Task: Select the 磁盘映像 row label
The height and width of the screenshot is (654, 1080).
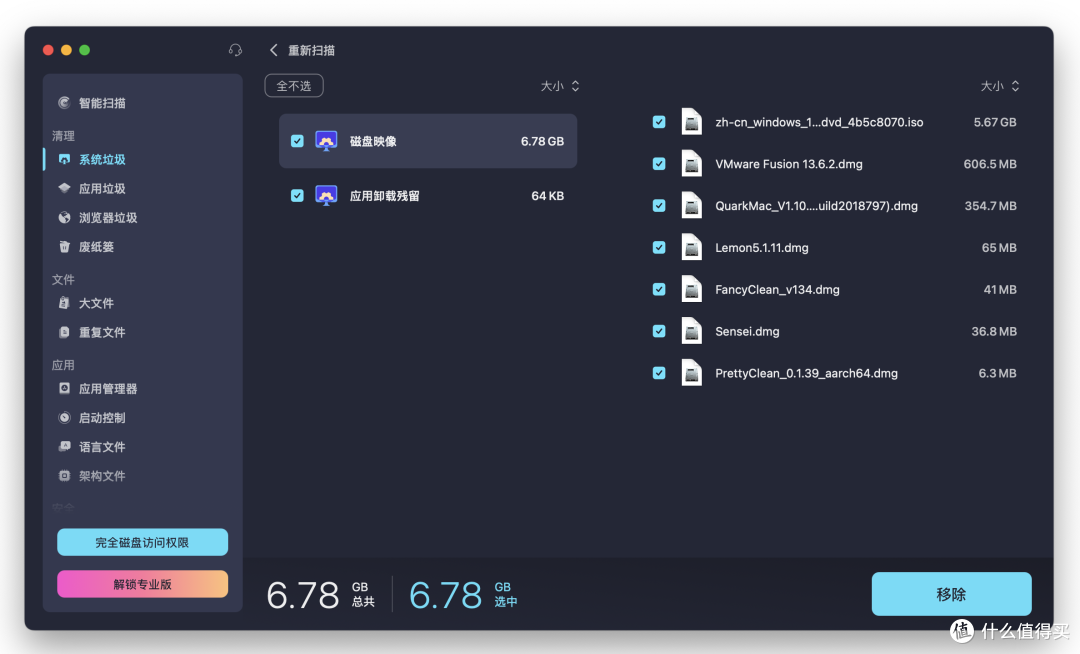Action: [x=373, y=141]
